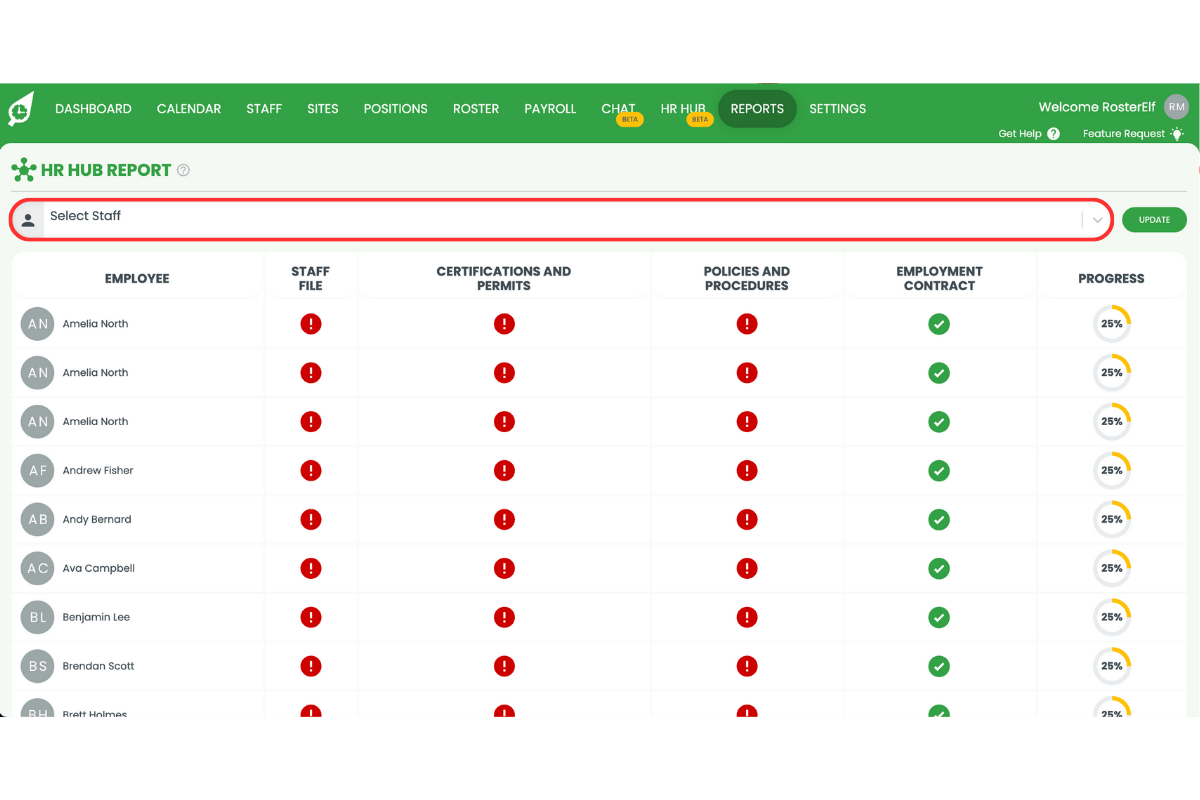Click Andy Bernard's Certifications warning icon
Screen dimensions: 1200x800
504,519
